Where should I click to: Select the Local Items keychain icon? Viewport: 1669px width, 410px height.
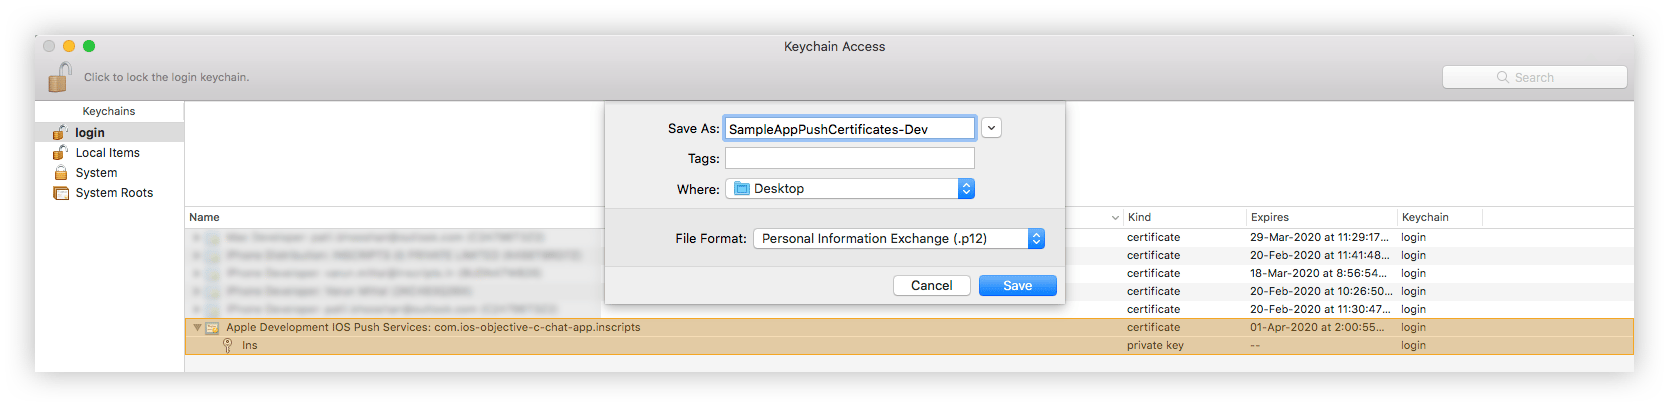coord(61,152)
